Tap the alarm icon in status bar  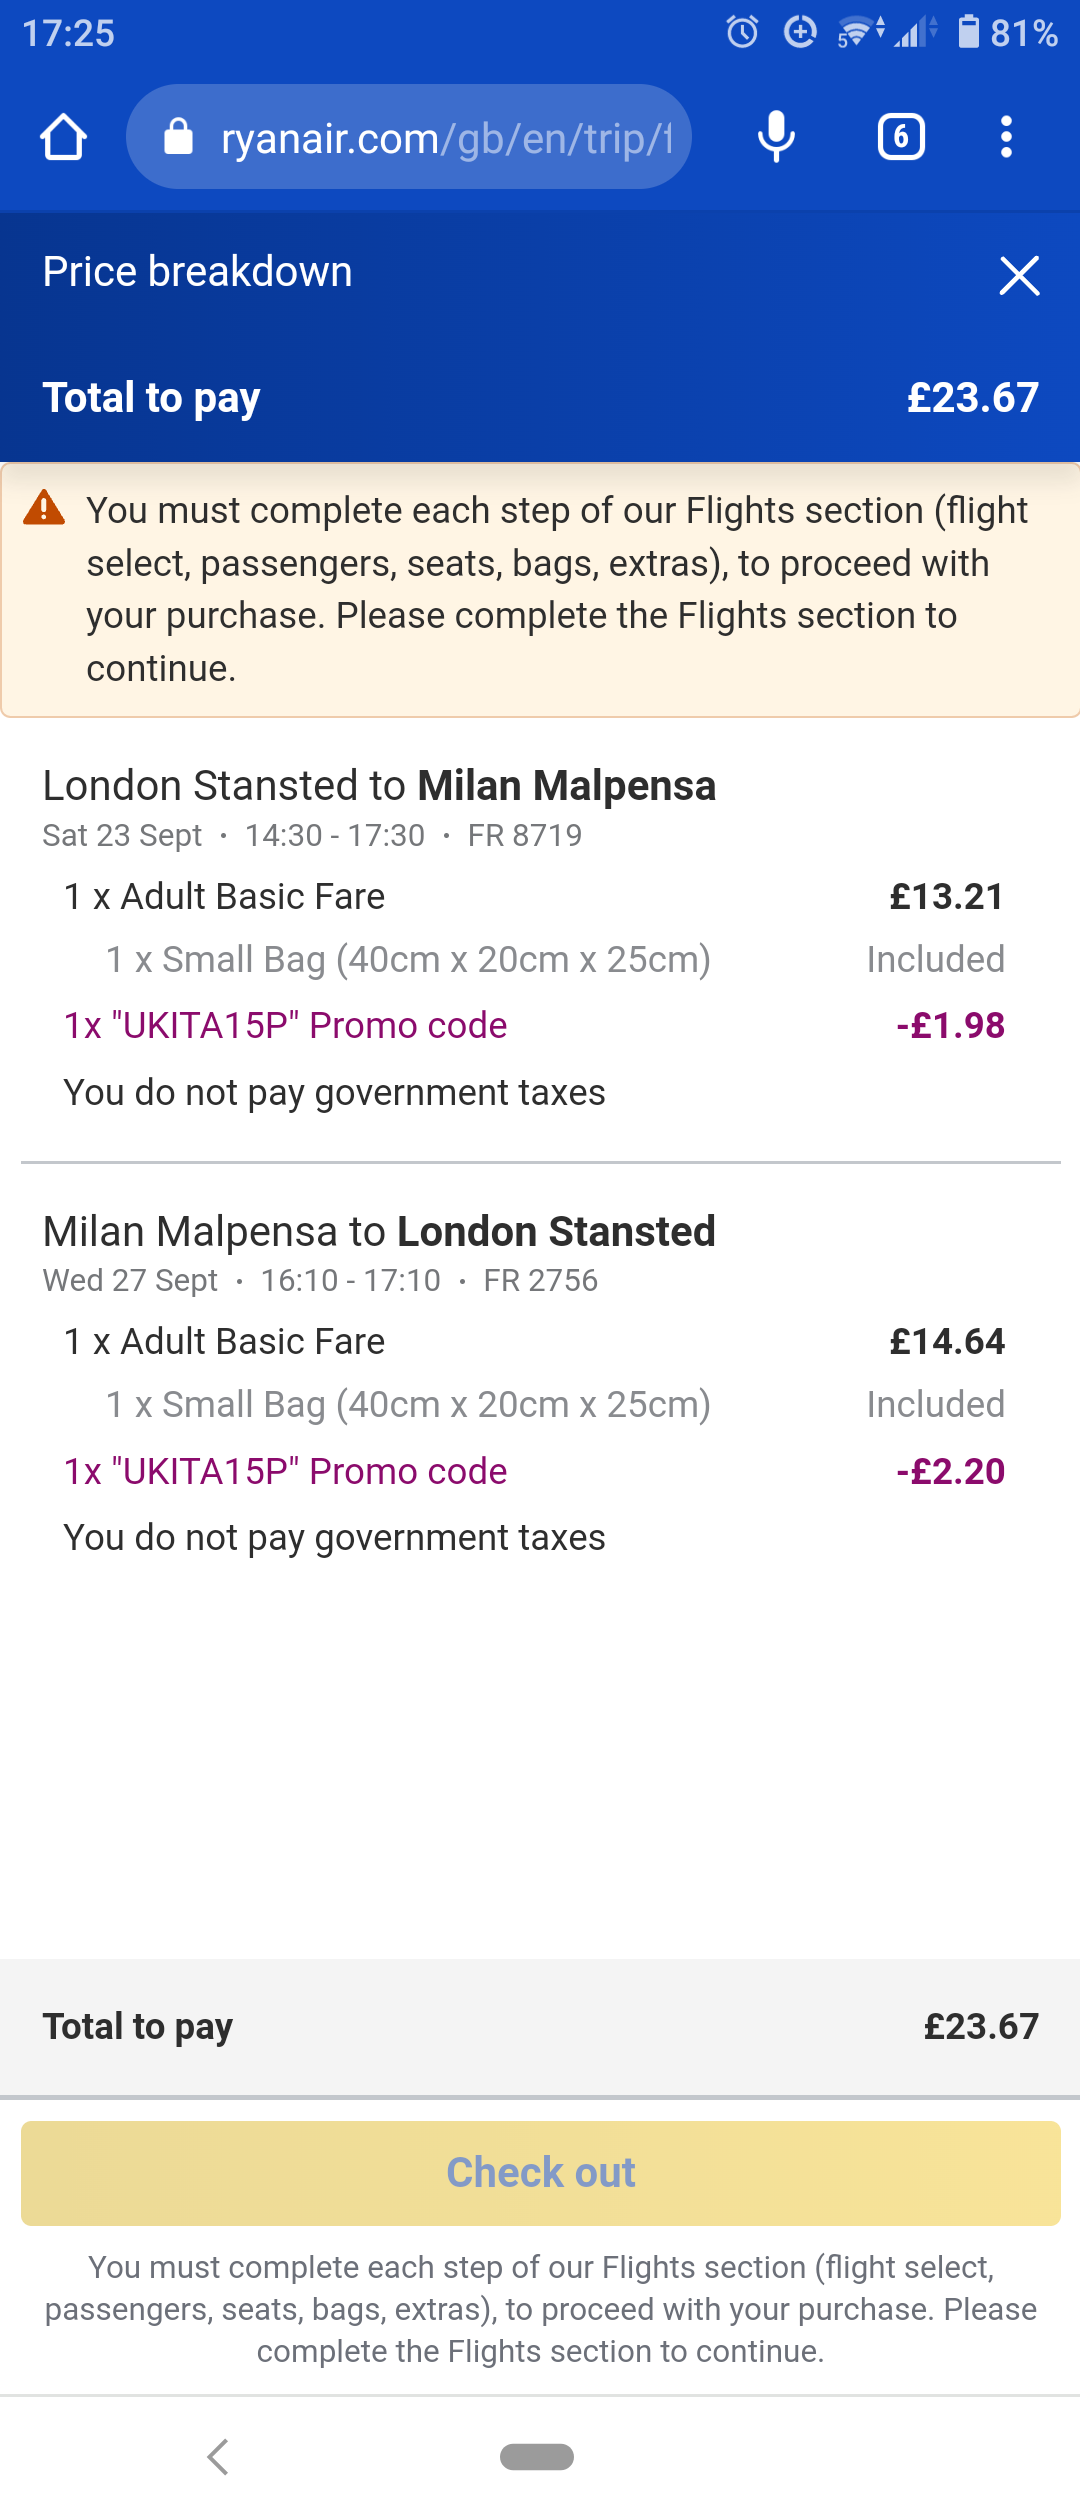[742, 33]
